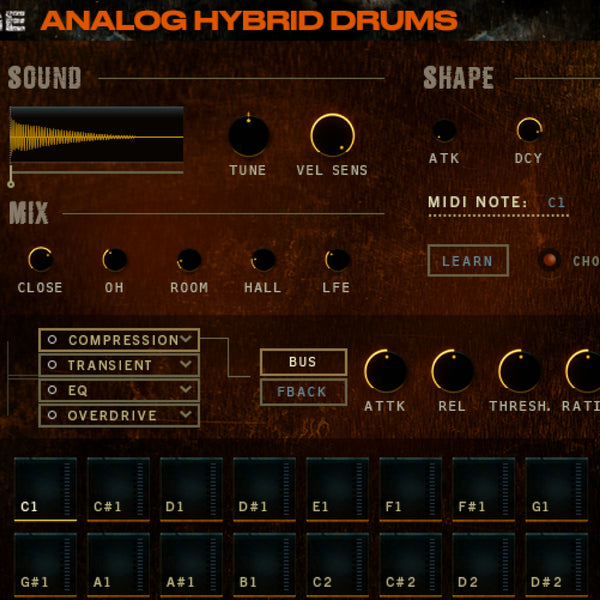Viewport: 600px width, 600px height.
Task: Adjust the VEL SENS knob
Action: [x=332, y=135]
